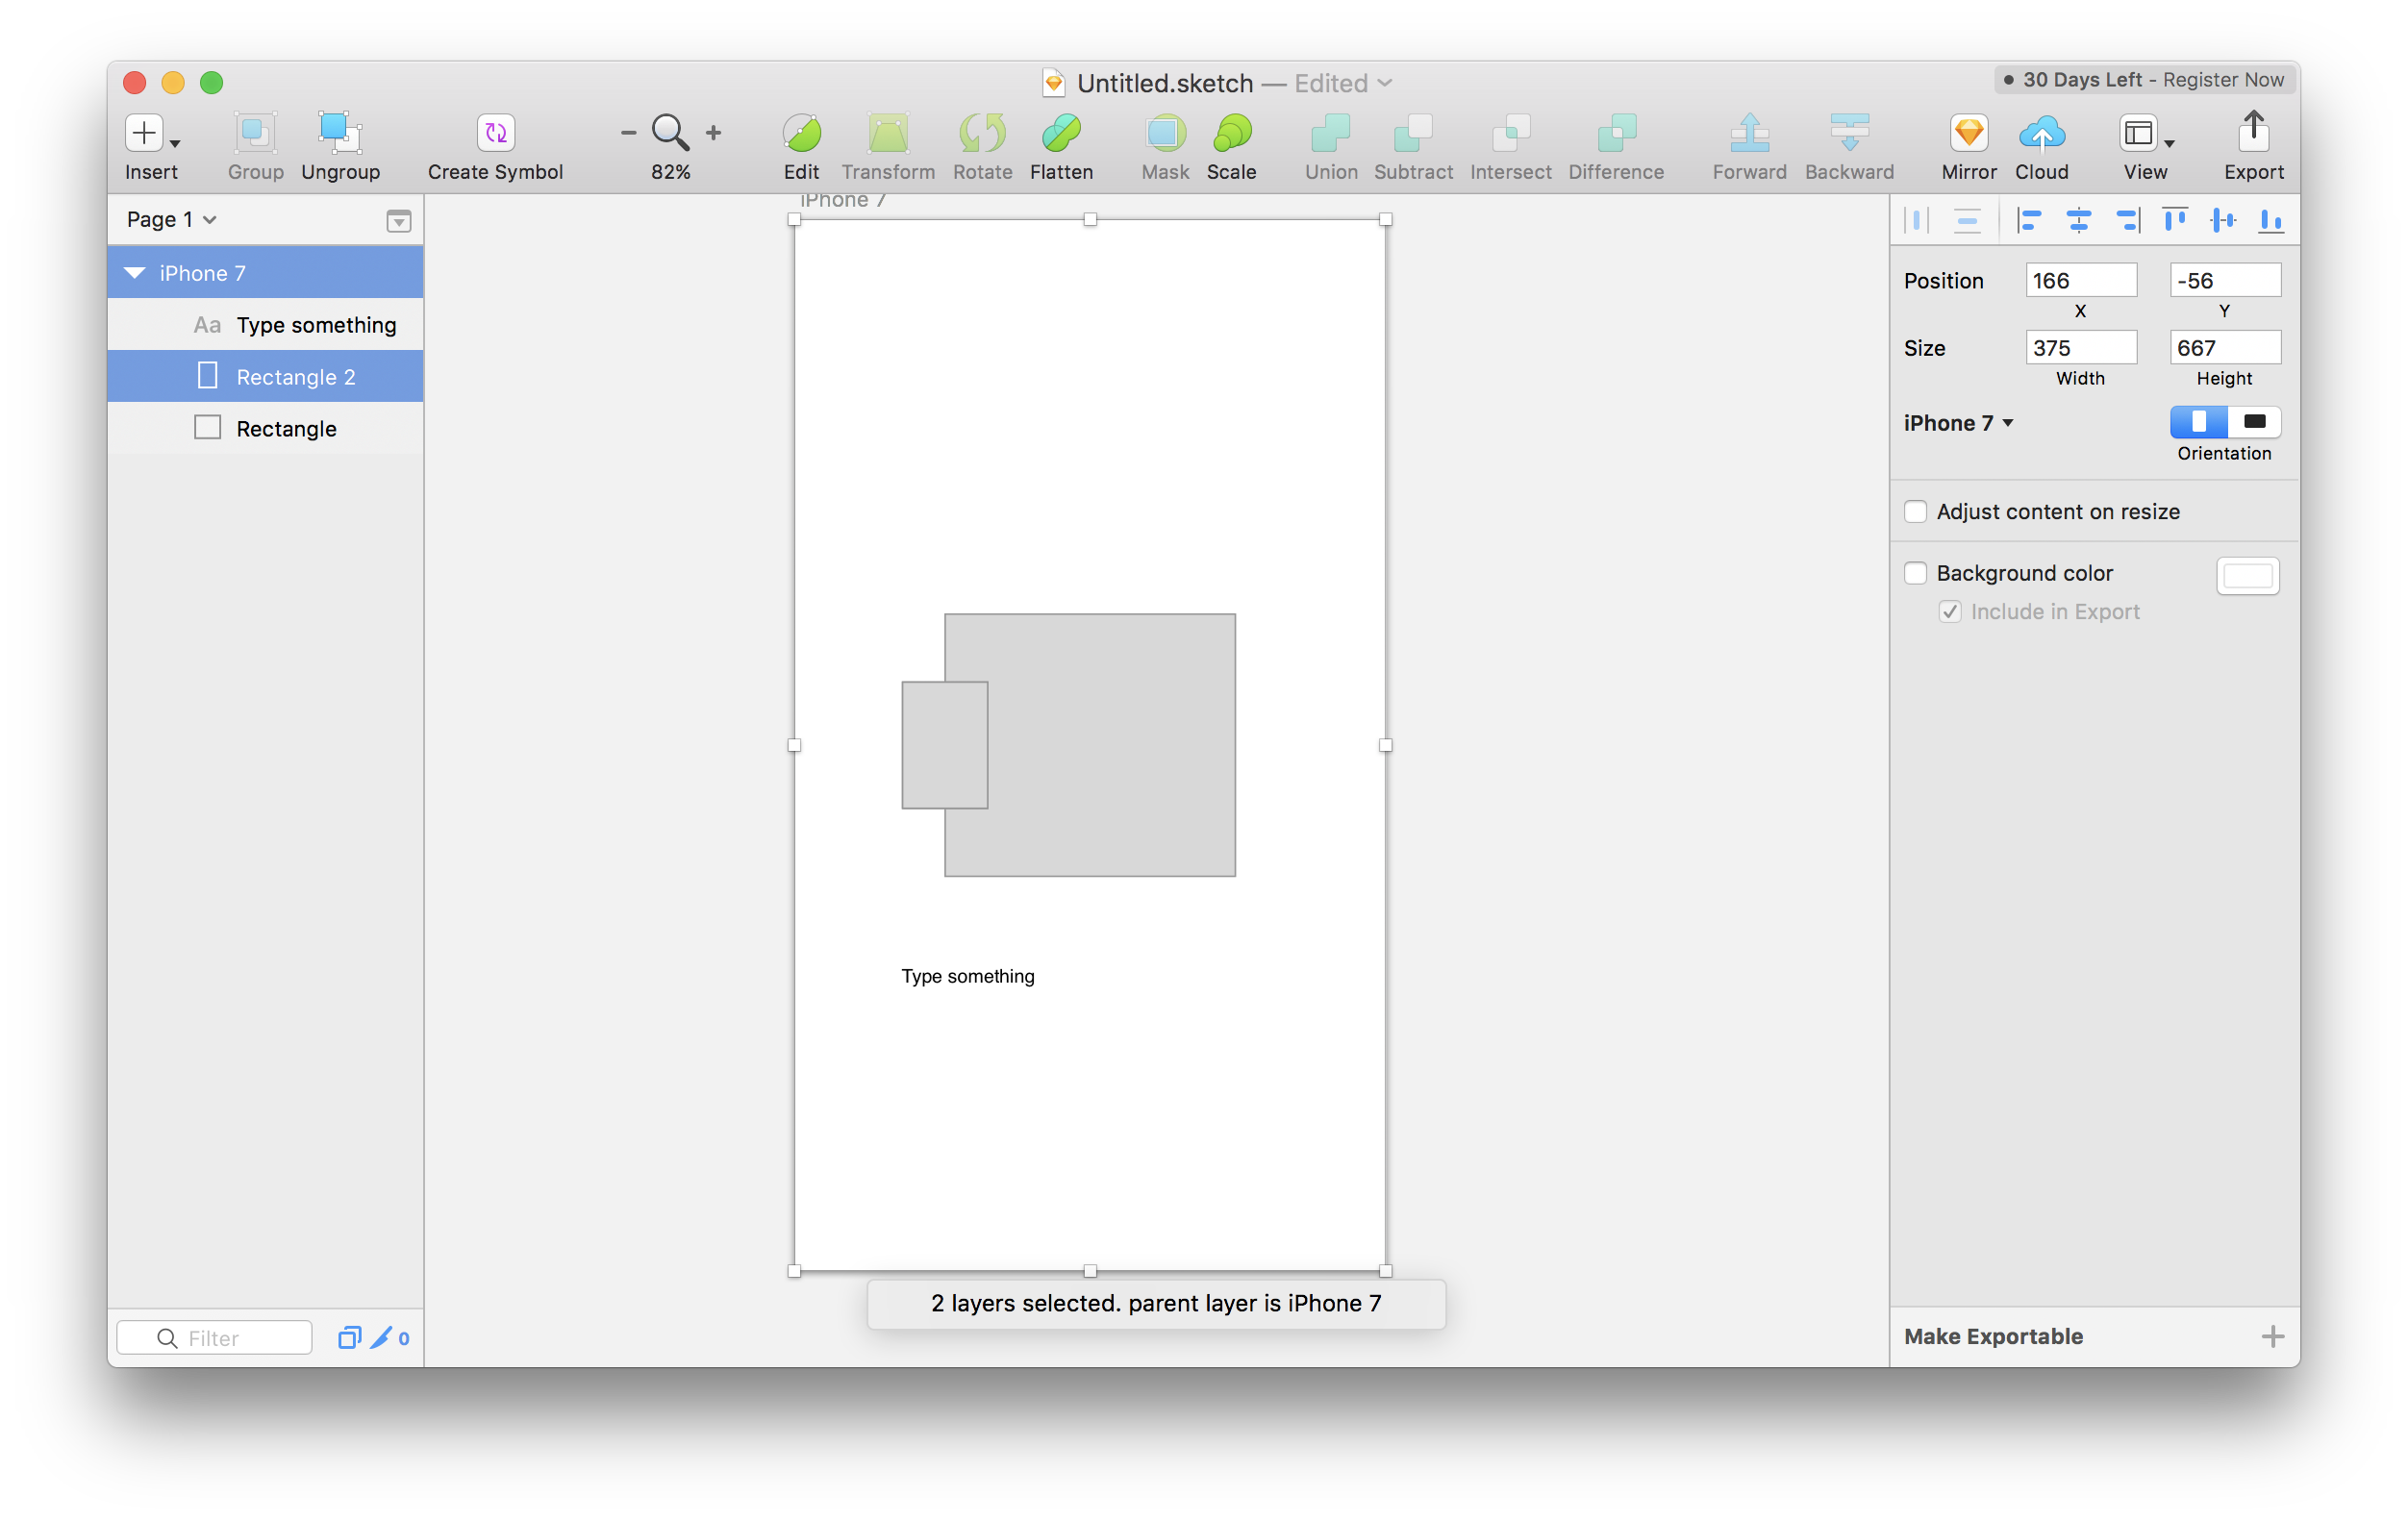Zoom out with the minus button
Screen dimensions: 2408x1521
click(628, 132)
